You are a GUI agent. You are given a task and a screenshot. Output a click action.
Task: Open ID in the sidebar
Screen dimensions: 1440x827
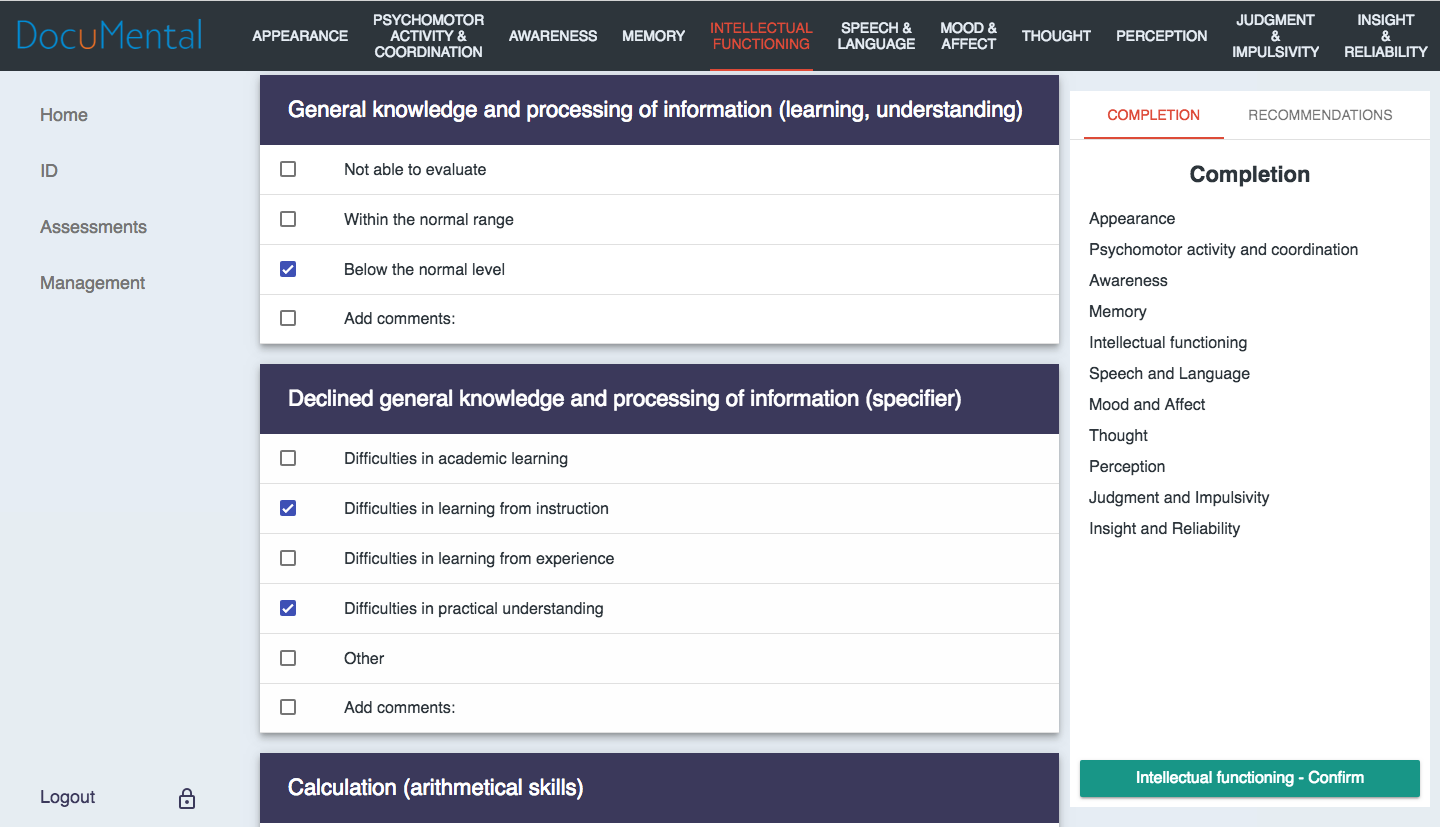pos(49,171)
